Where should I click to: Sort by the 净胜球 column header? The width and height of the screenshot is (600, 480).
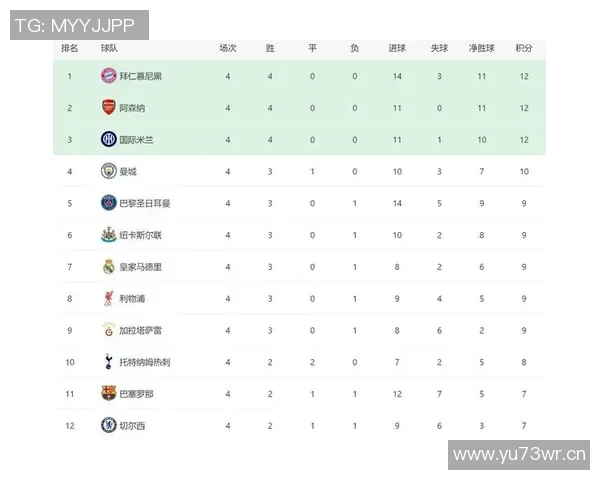click(481, 48)
